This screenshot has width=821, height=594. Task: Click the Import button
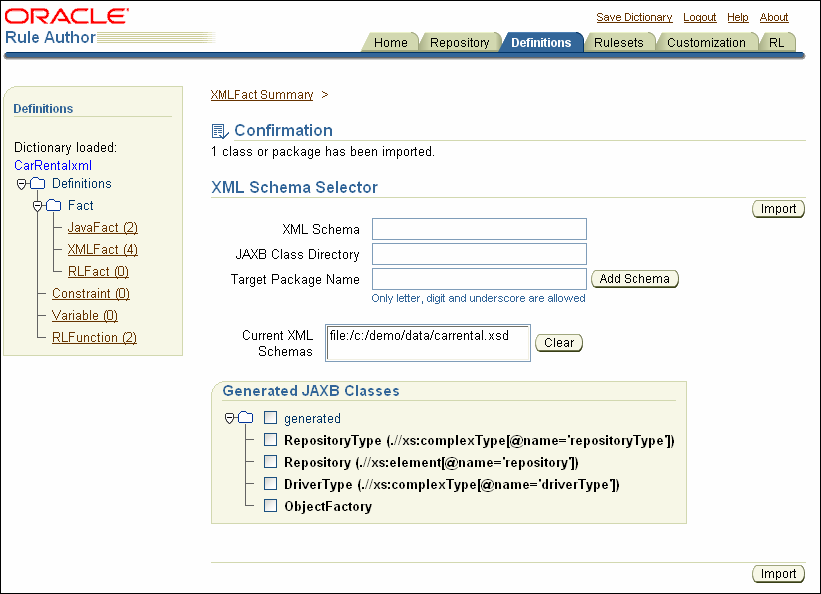pyautogui.click(x=778, y=208)
